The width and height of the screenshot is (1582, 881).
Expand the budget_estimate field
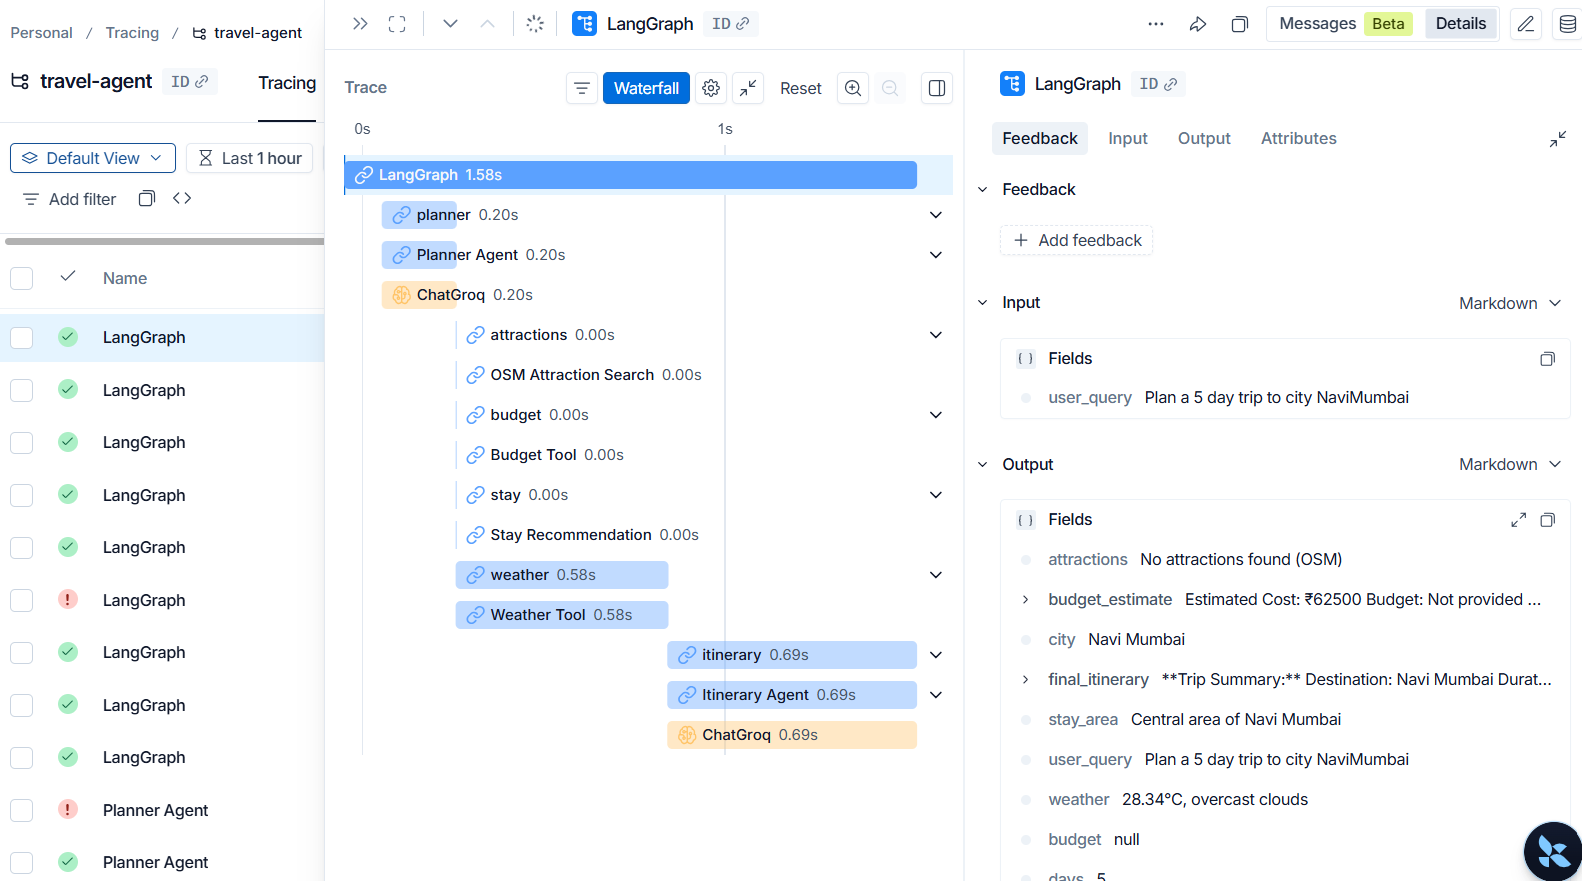pos(1026,600)
